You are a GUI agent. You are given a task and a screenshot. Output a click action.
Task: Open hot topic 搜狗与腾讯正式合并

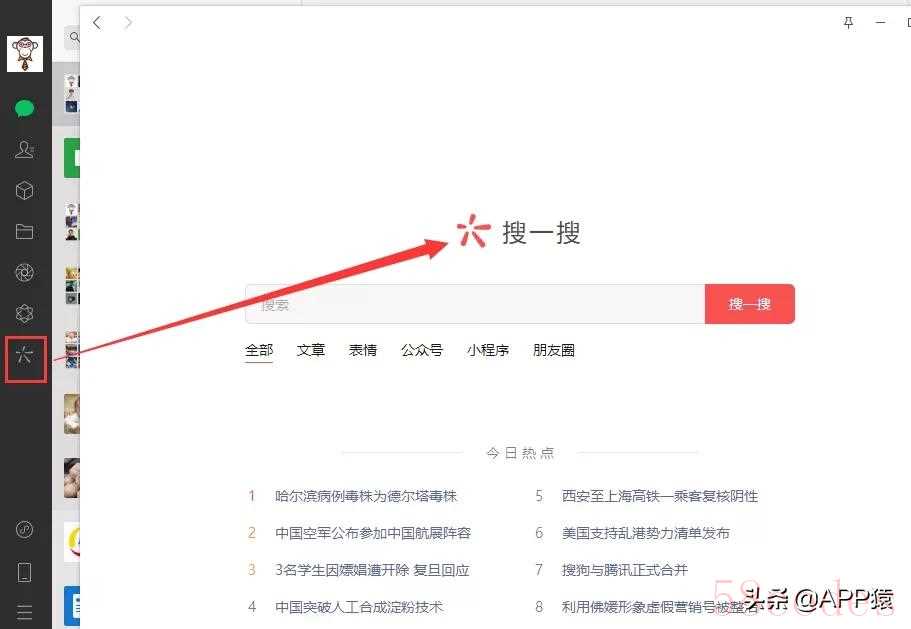click(x=625, y=570)
